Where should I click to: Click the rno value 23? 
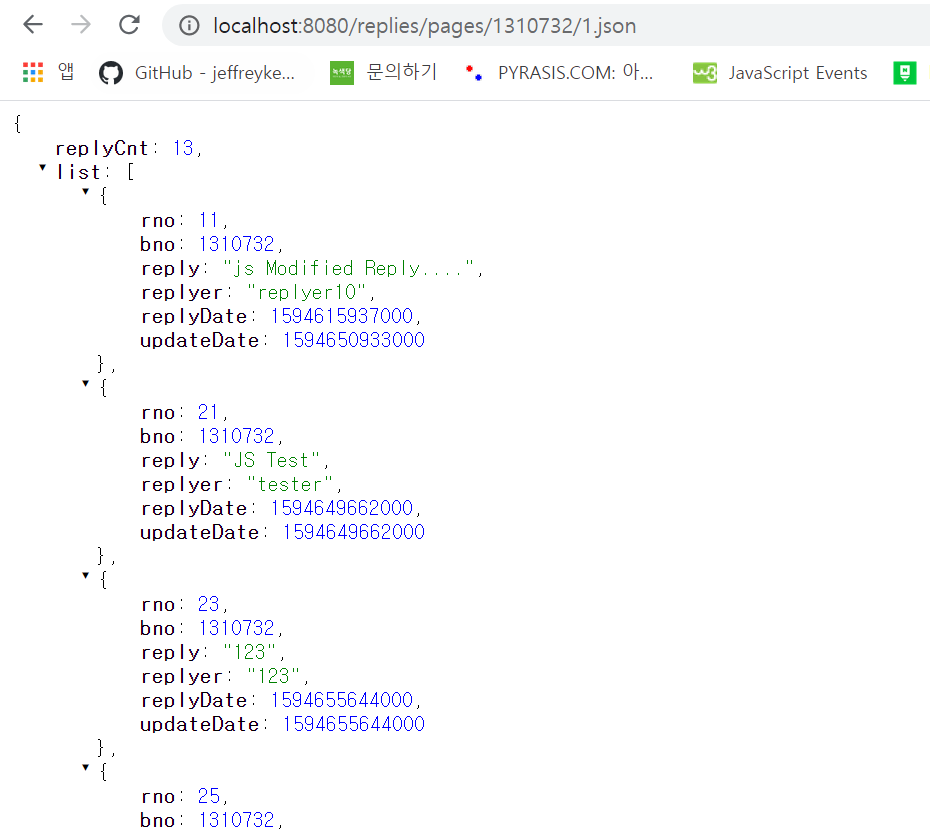208,604
